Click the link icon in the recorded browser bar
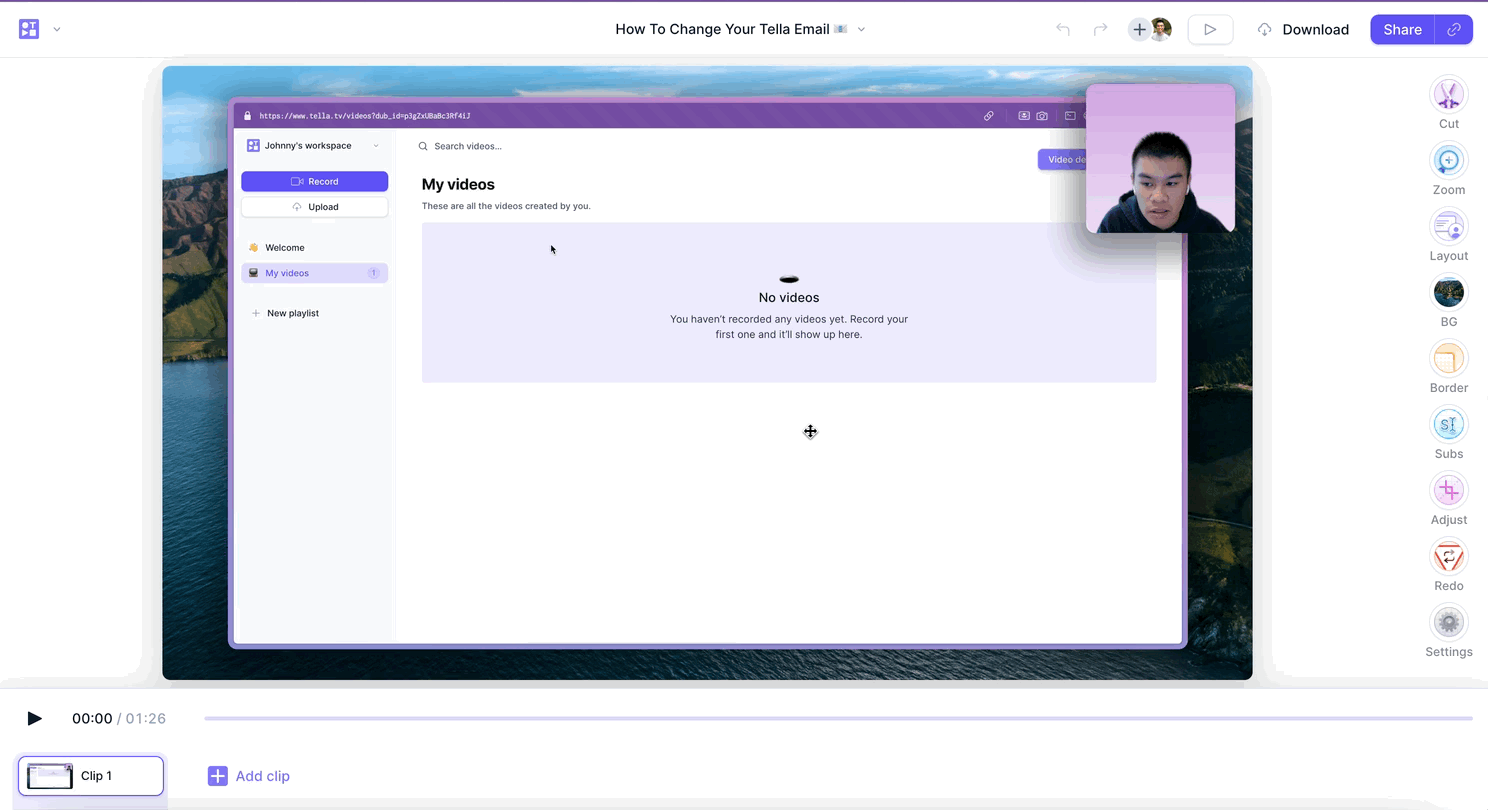 988,116
